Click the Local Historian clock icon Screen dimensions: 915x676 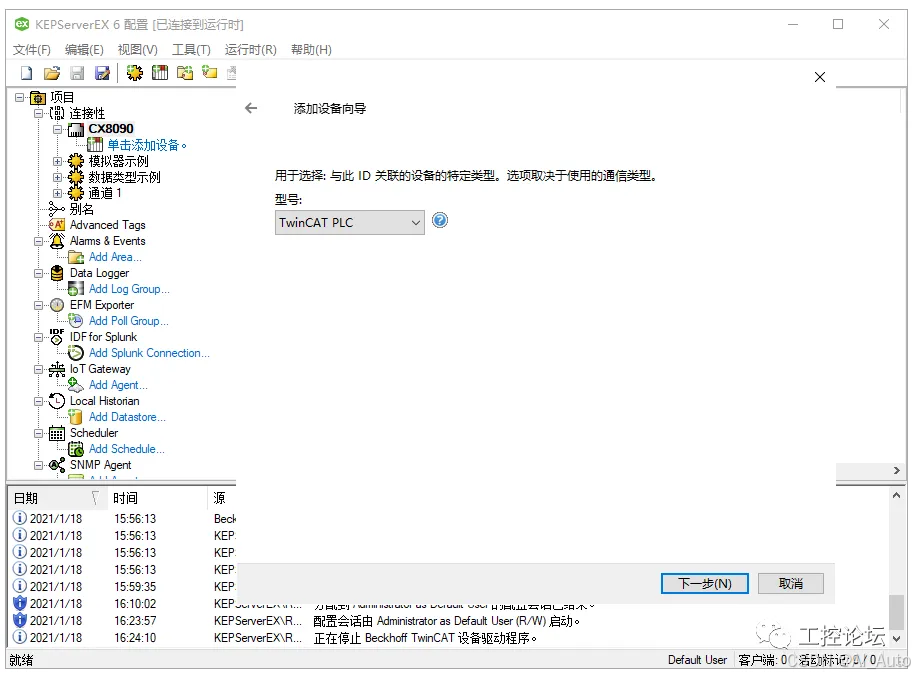[57, 401]
